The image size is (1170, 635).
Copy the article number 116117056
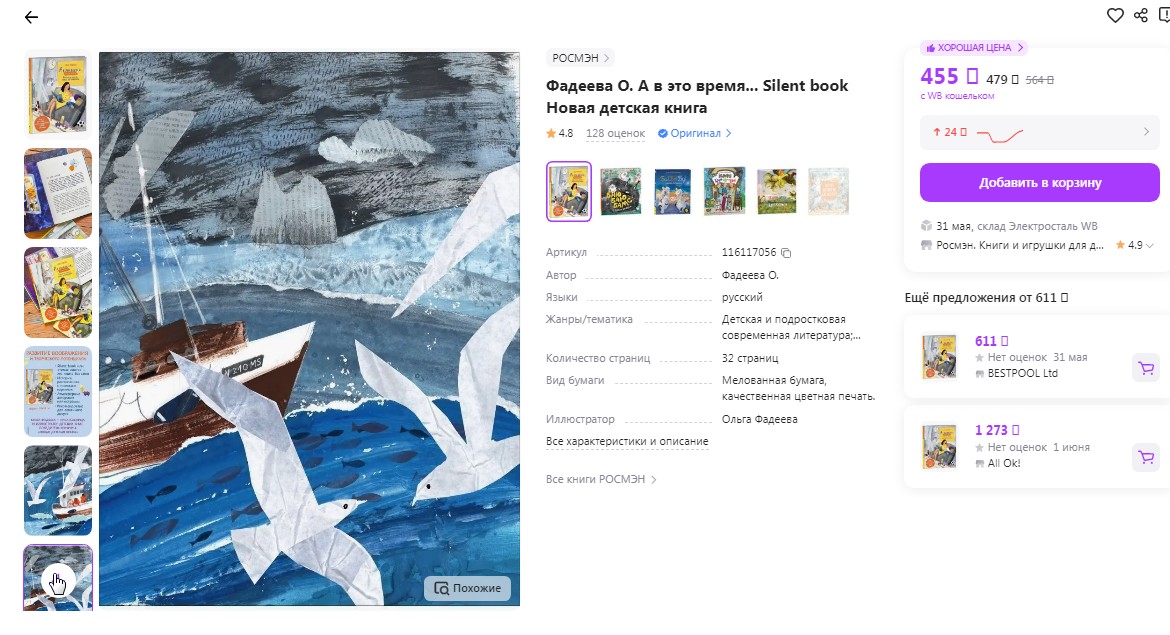click(x=786, y=253)
